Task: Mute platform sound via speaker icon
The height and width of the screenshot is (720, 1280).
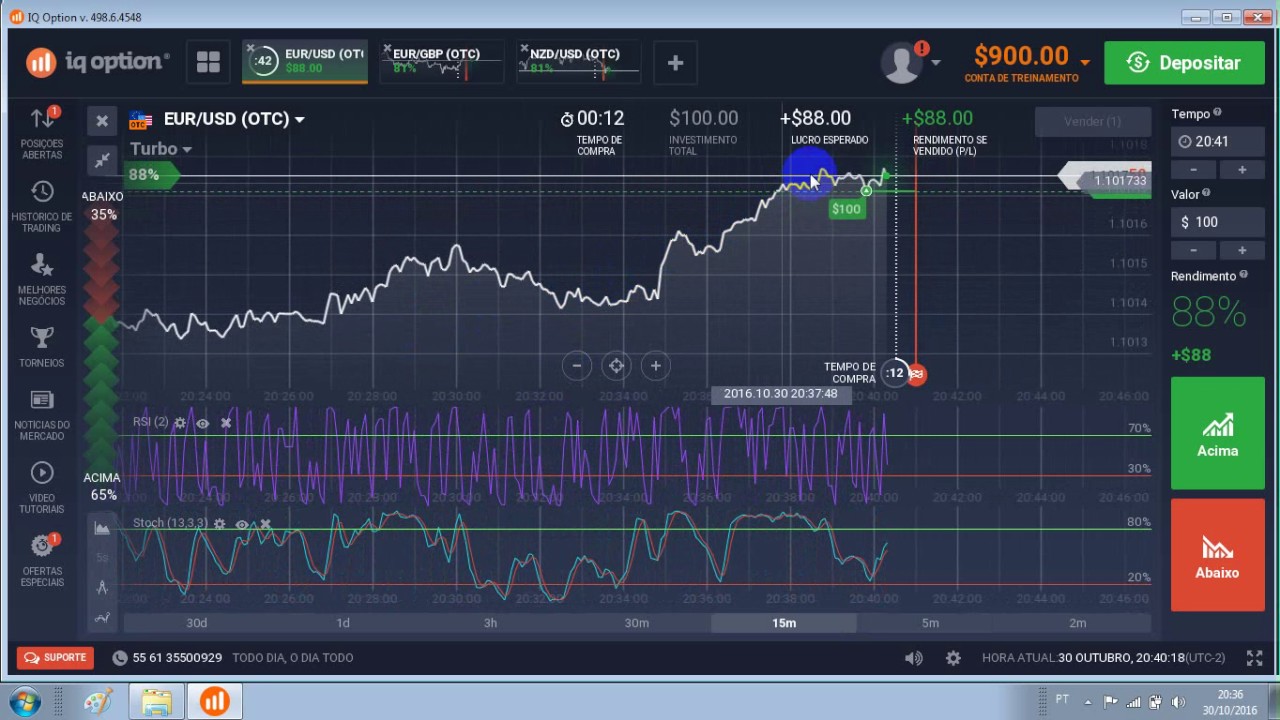Action: [914, 658]
